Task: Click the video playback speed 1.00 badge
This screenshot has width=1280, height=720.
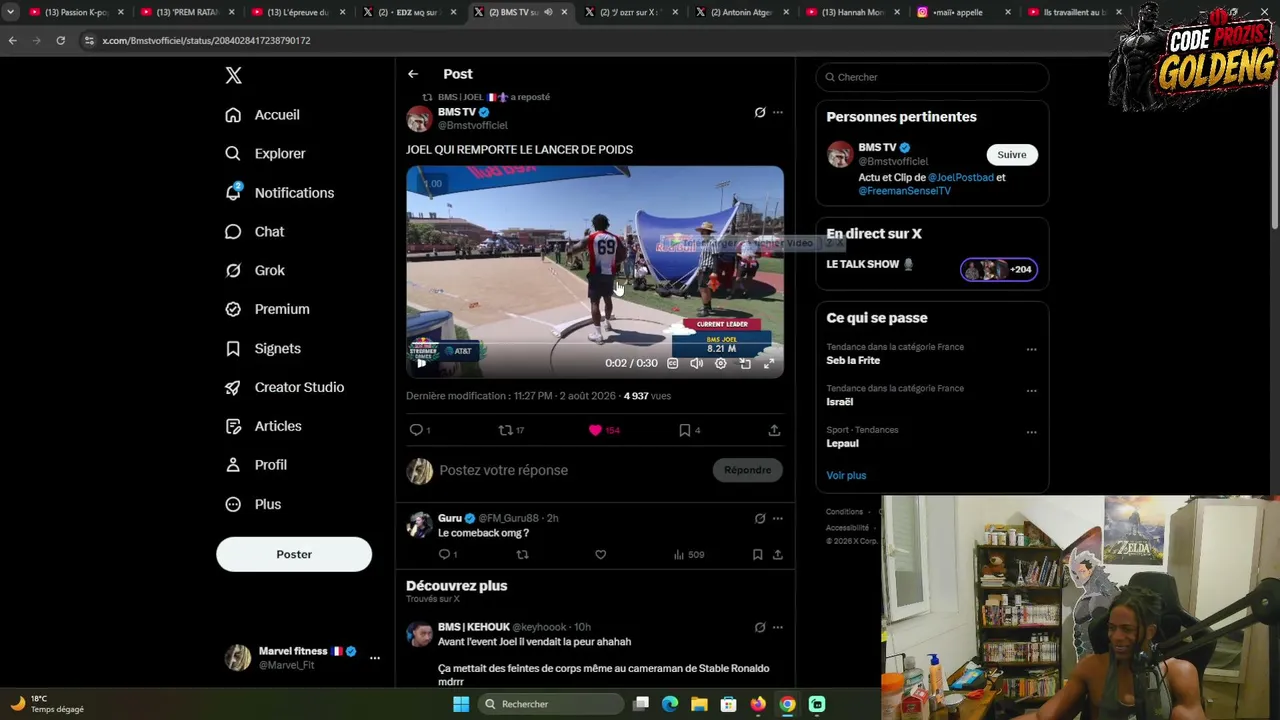Action: pos(432,184)
